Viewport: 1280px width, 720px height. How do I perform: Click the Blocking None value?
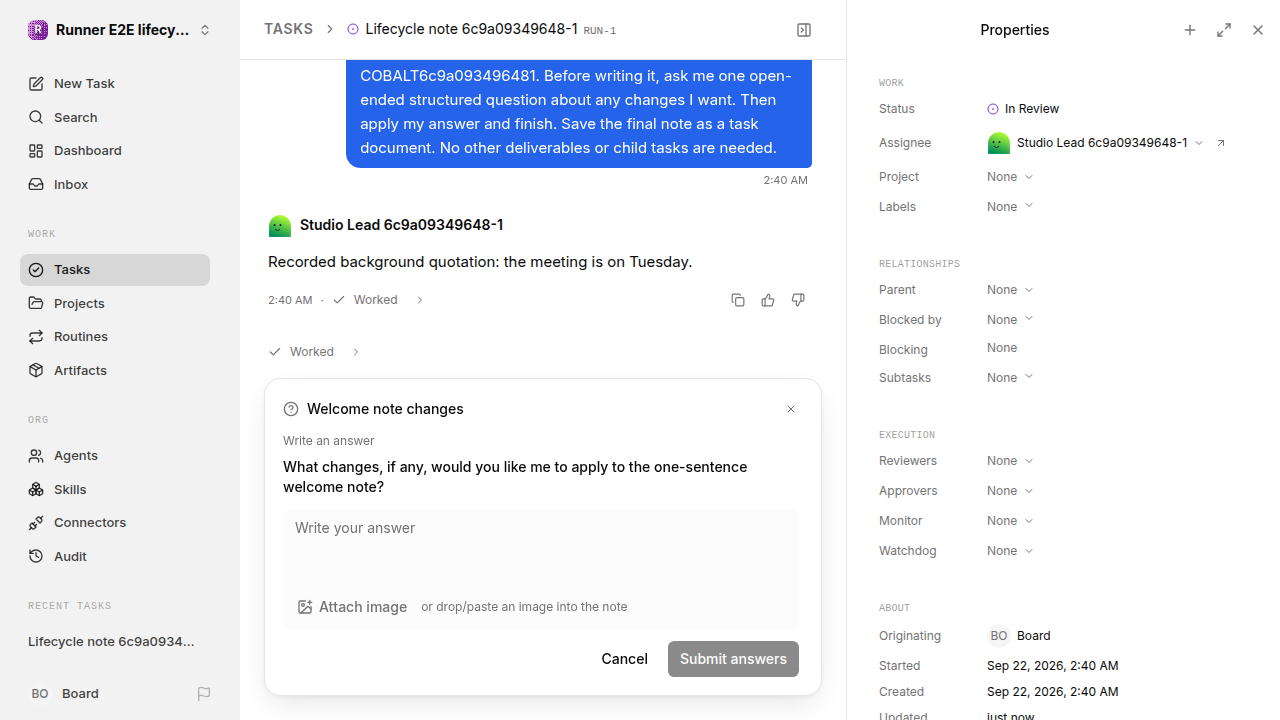(x=1002, y=348)
